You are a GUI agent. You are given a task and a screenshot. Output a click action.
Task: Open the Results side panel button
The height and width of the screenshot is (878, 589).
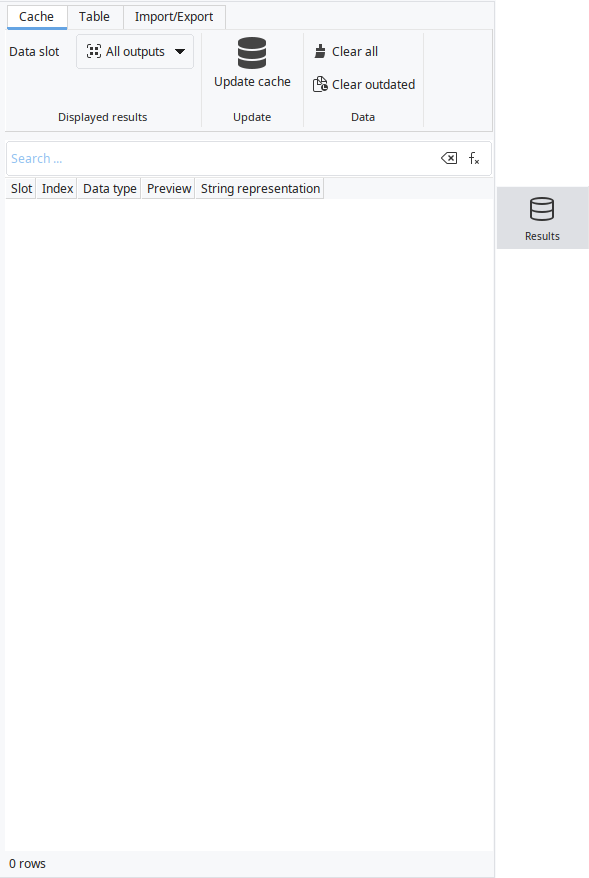tap(543, 218)
